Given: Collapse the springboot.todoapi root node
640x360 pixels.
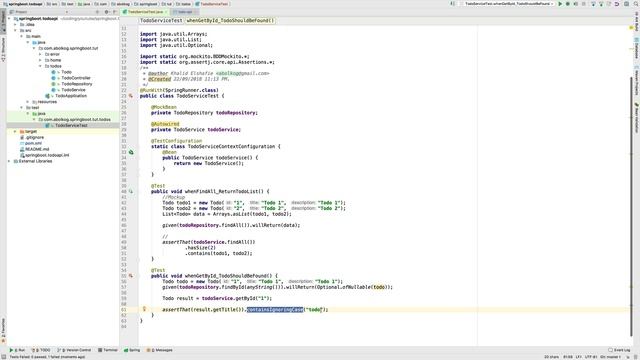Looking at the screenshot, I should point(9,18).
